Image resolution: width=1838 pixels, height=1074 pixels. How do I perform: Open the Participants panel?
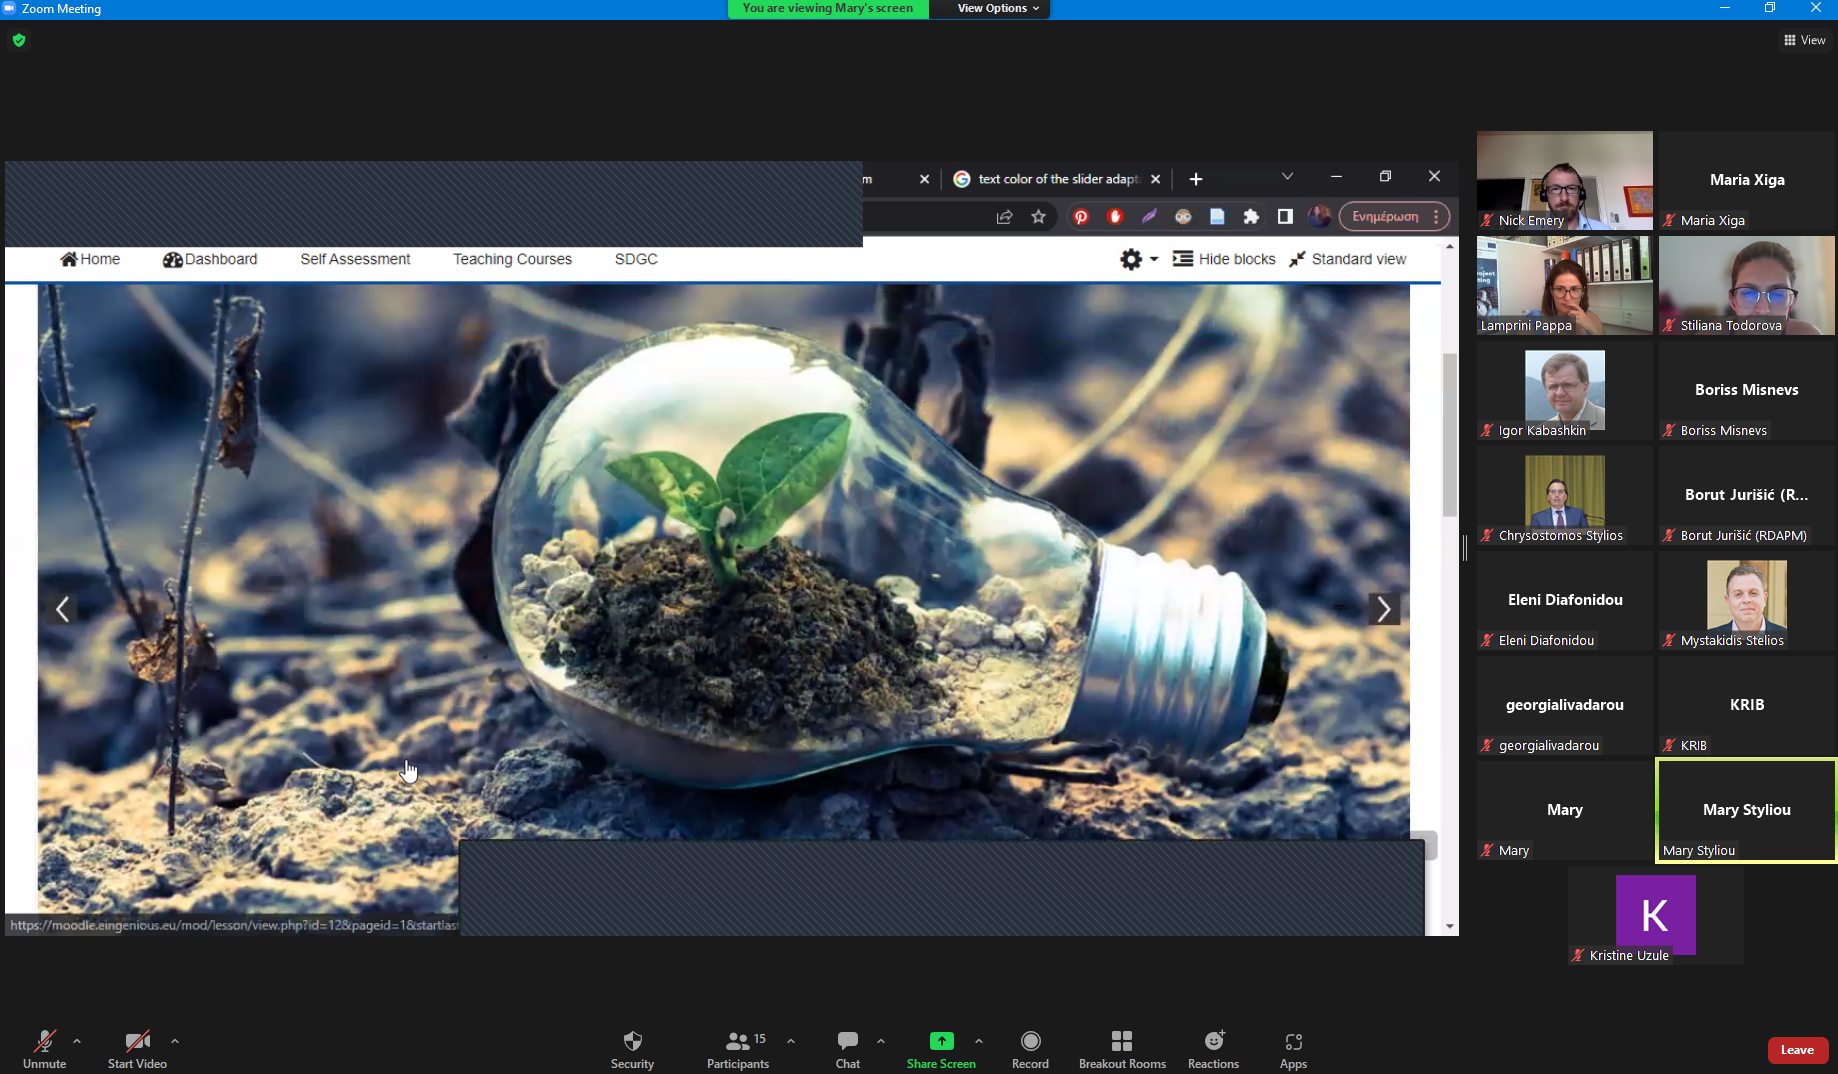(x=738, y=1049)
